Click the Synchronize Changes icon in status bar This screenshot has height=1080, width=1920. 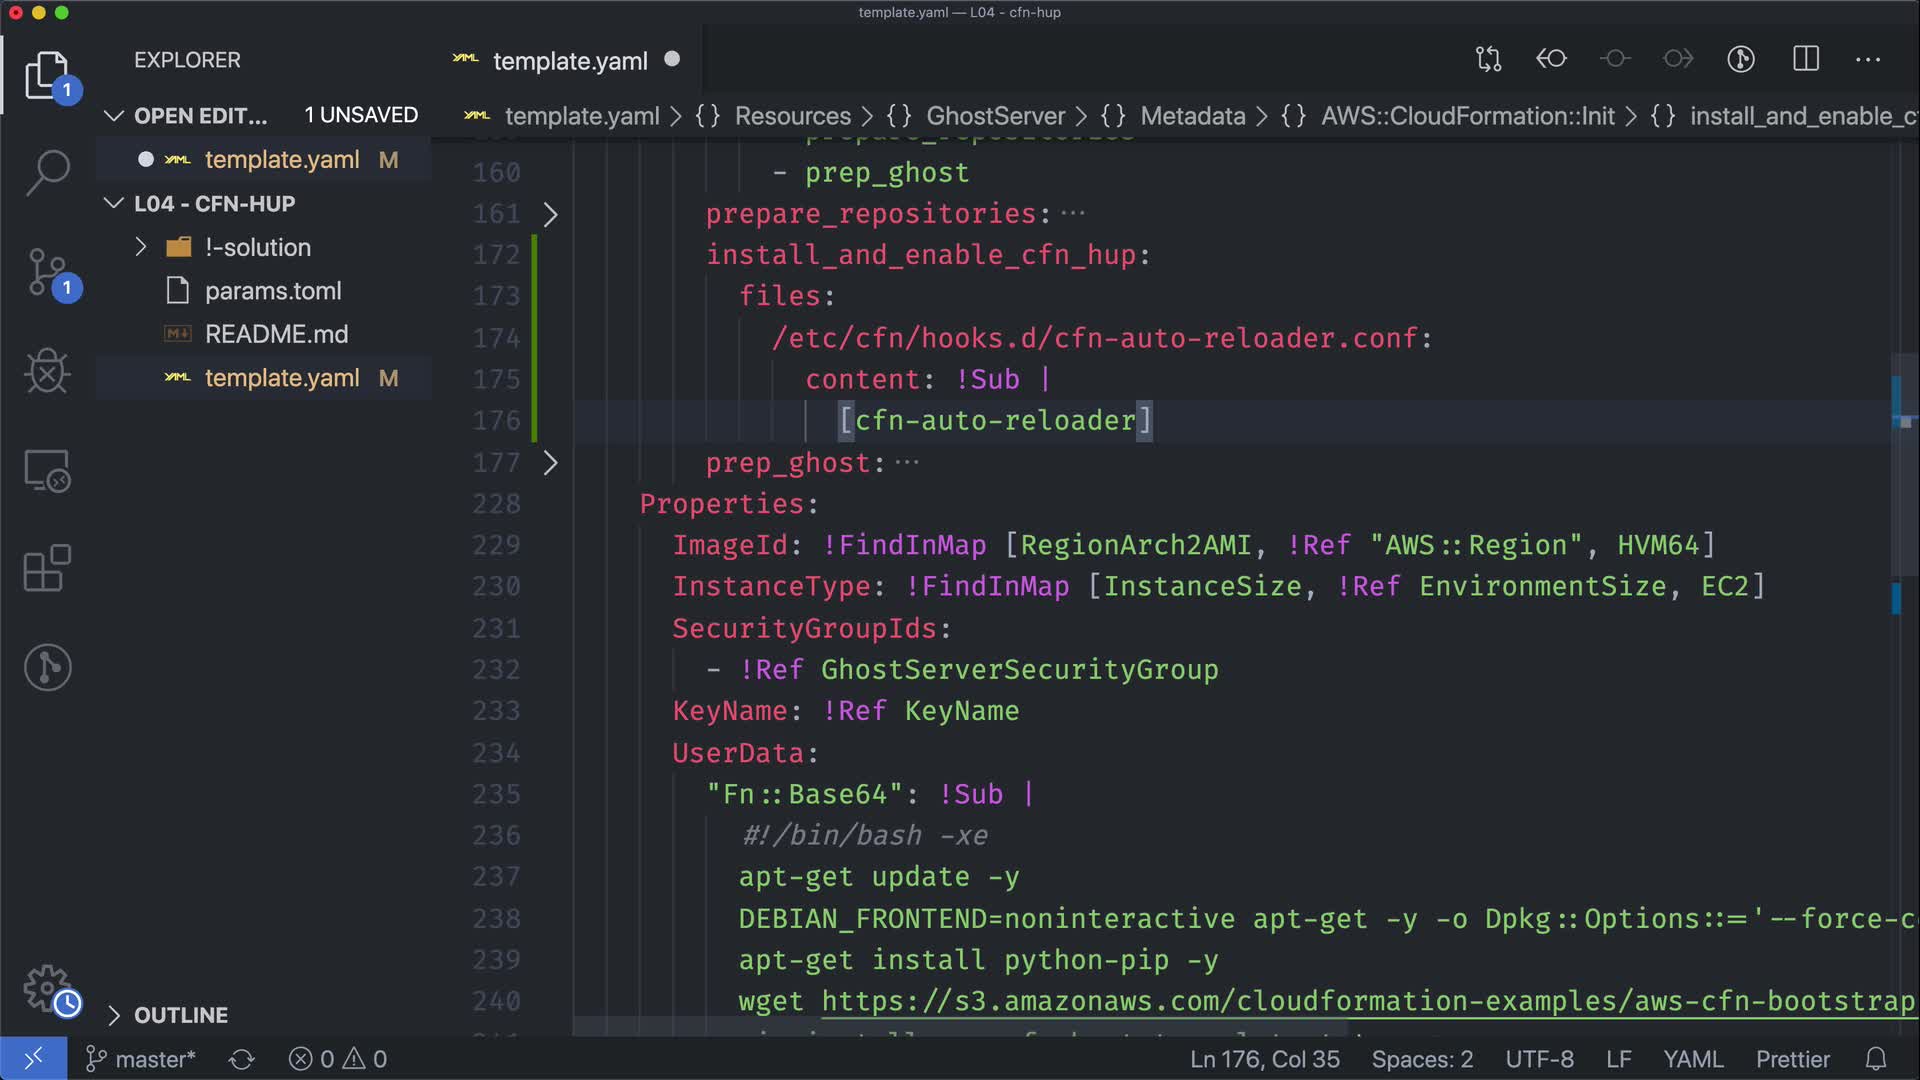241,1059
